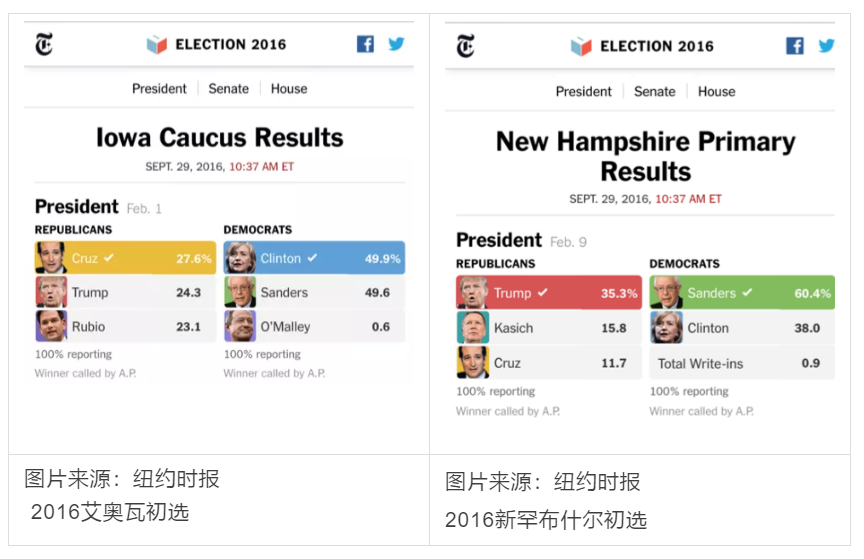Click Trump photo in New Hampshire Republicans
864x559 pixels.
[472, 293]
